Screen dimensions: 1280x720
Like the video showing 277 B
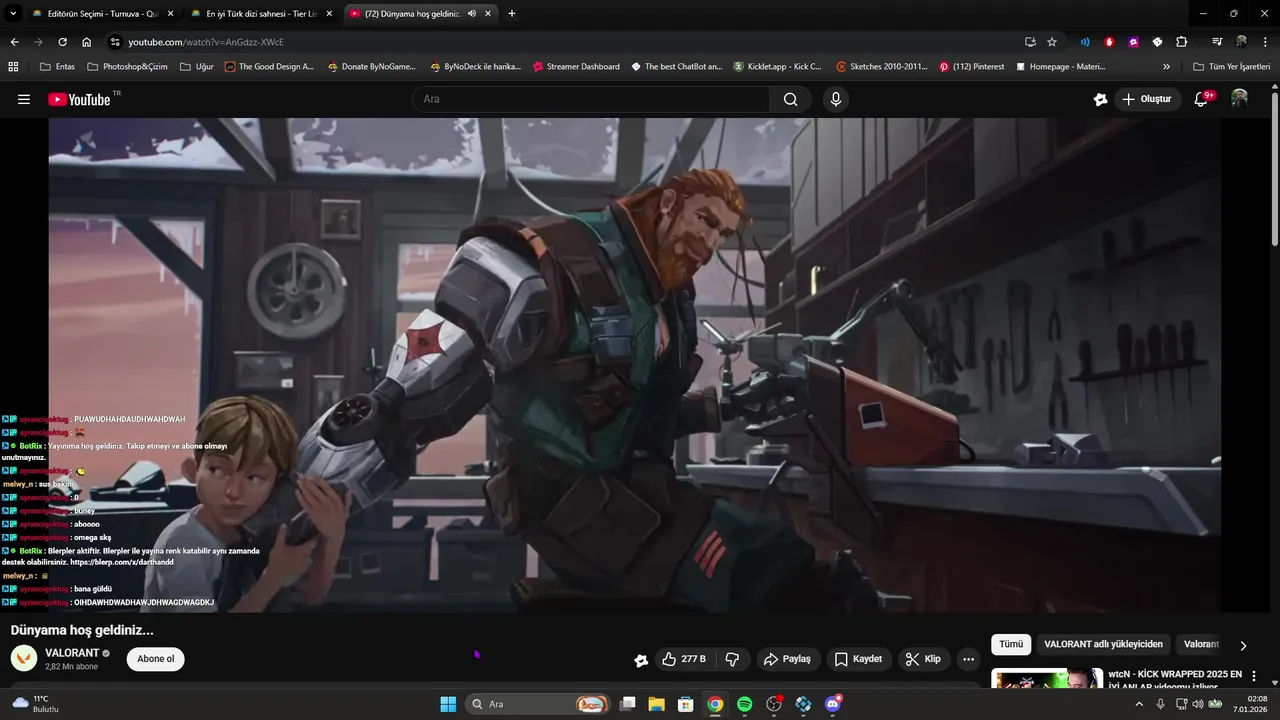pyautogui.click(x=683, y=659)
